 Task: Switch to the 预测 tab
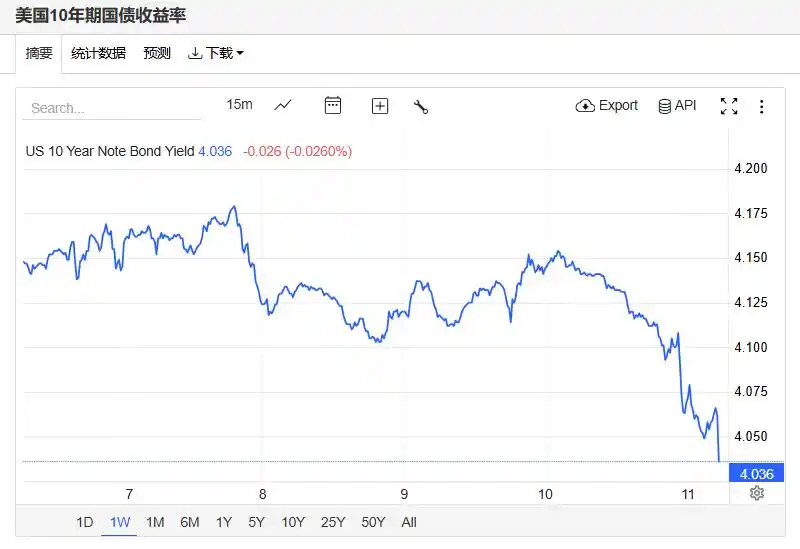[x=157, y=53]
